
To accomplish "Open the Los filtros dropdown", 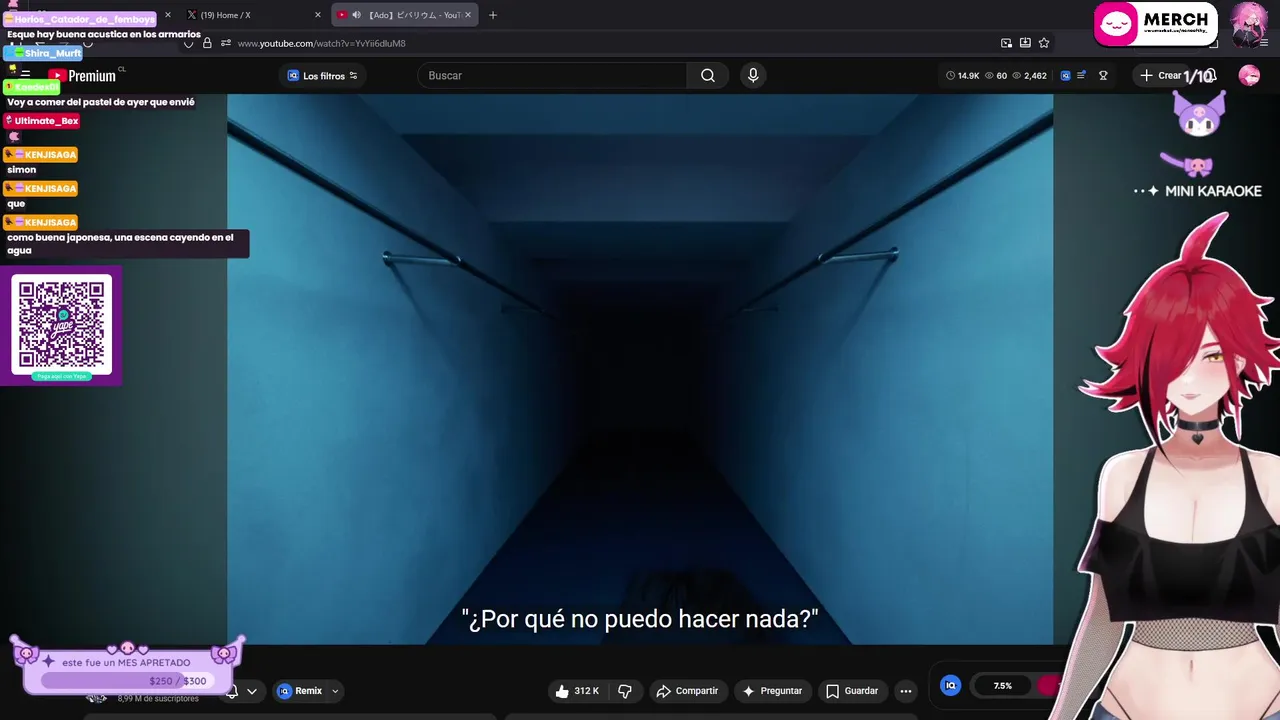I will (322, 76).
